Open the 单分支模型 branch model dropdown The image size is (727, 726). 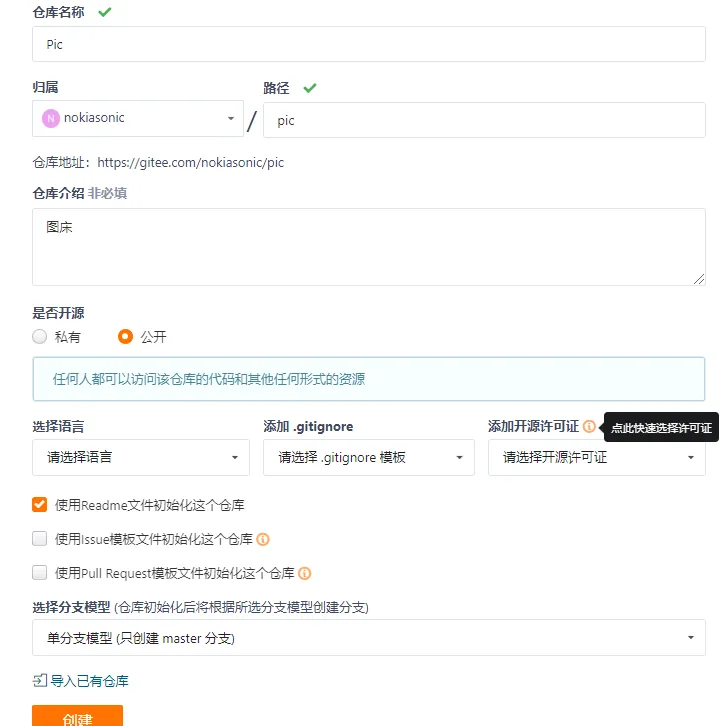369,637
